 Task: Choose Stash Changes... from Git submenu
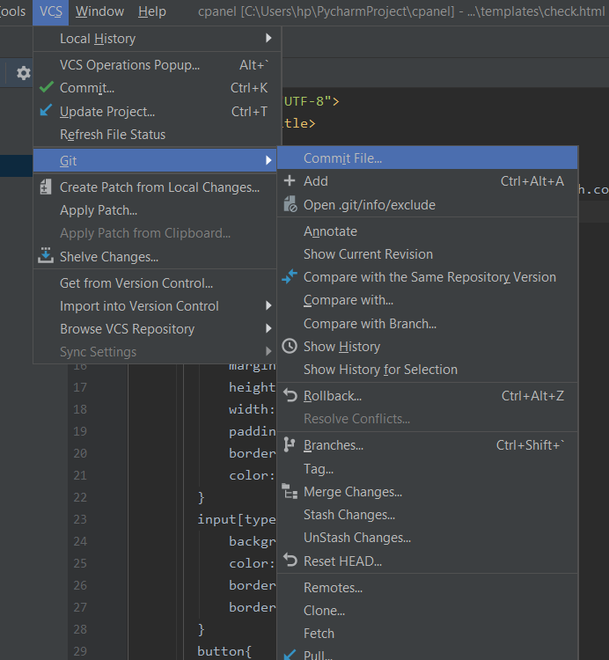click(x=349, y=515)
